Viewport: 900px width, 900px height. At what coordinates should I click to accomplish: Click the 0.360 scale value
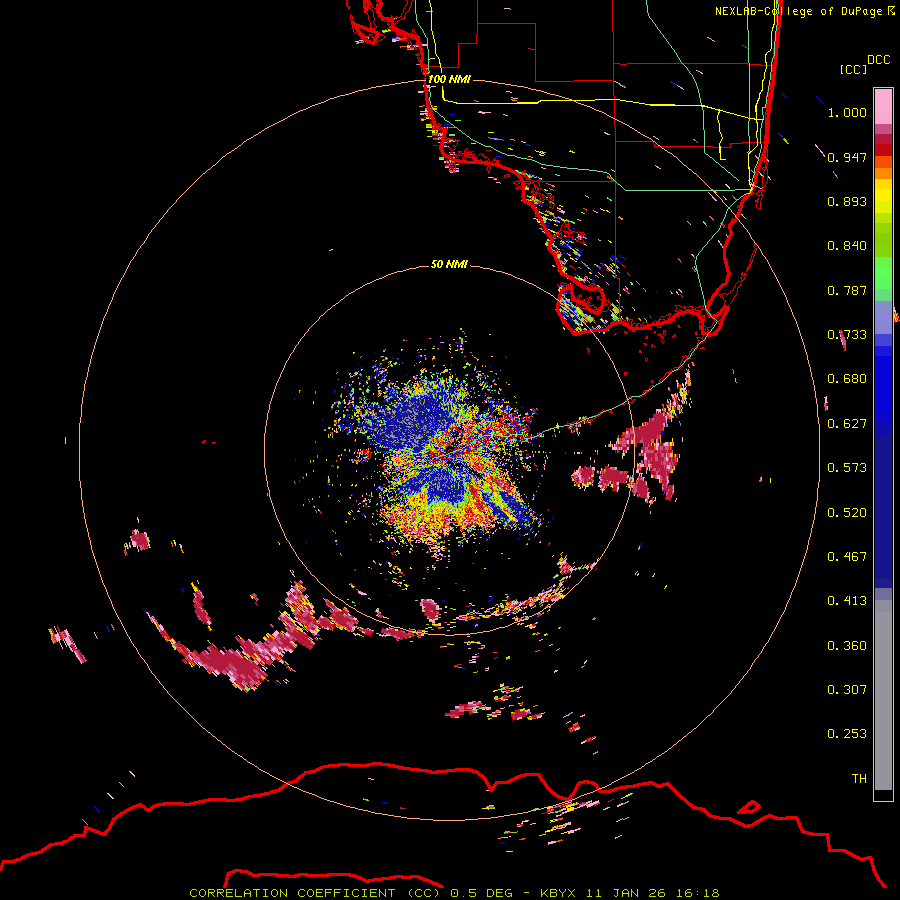[847, 646]
